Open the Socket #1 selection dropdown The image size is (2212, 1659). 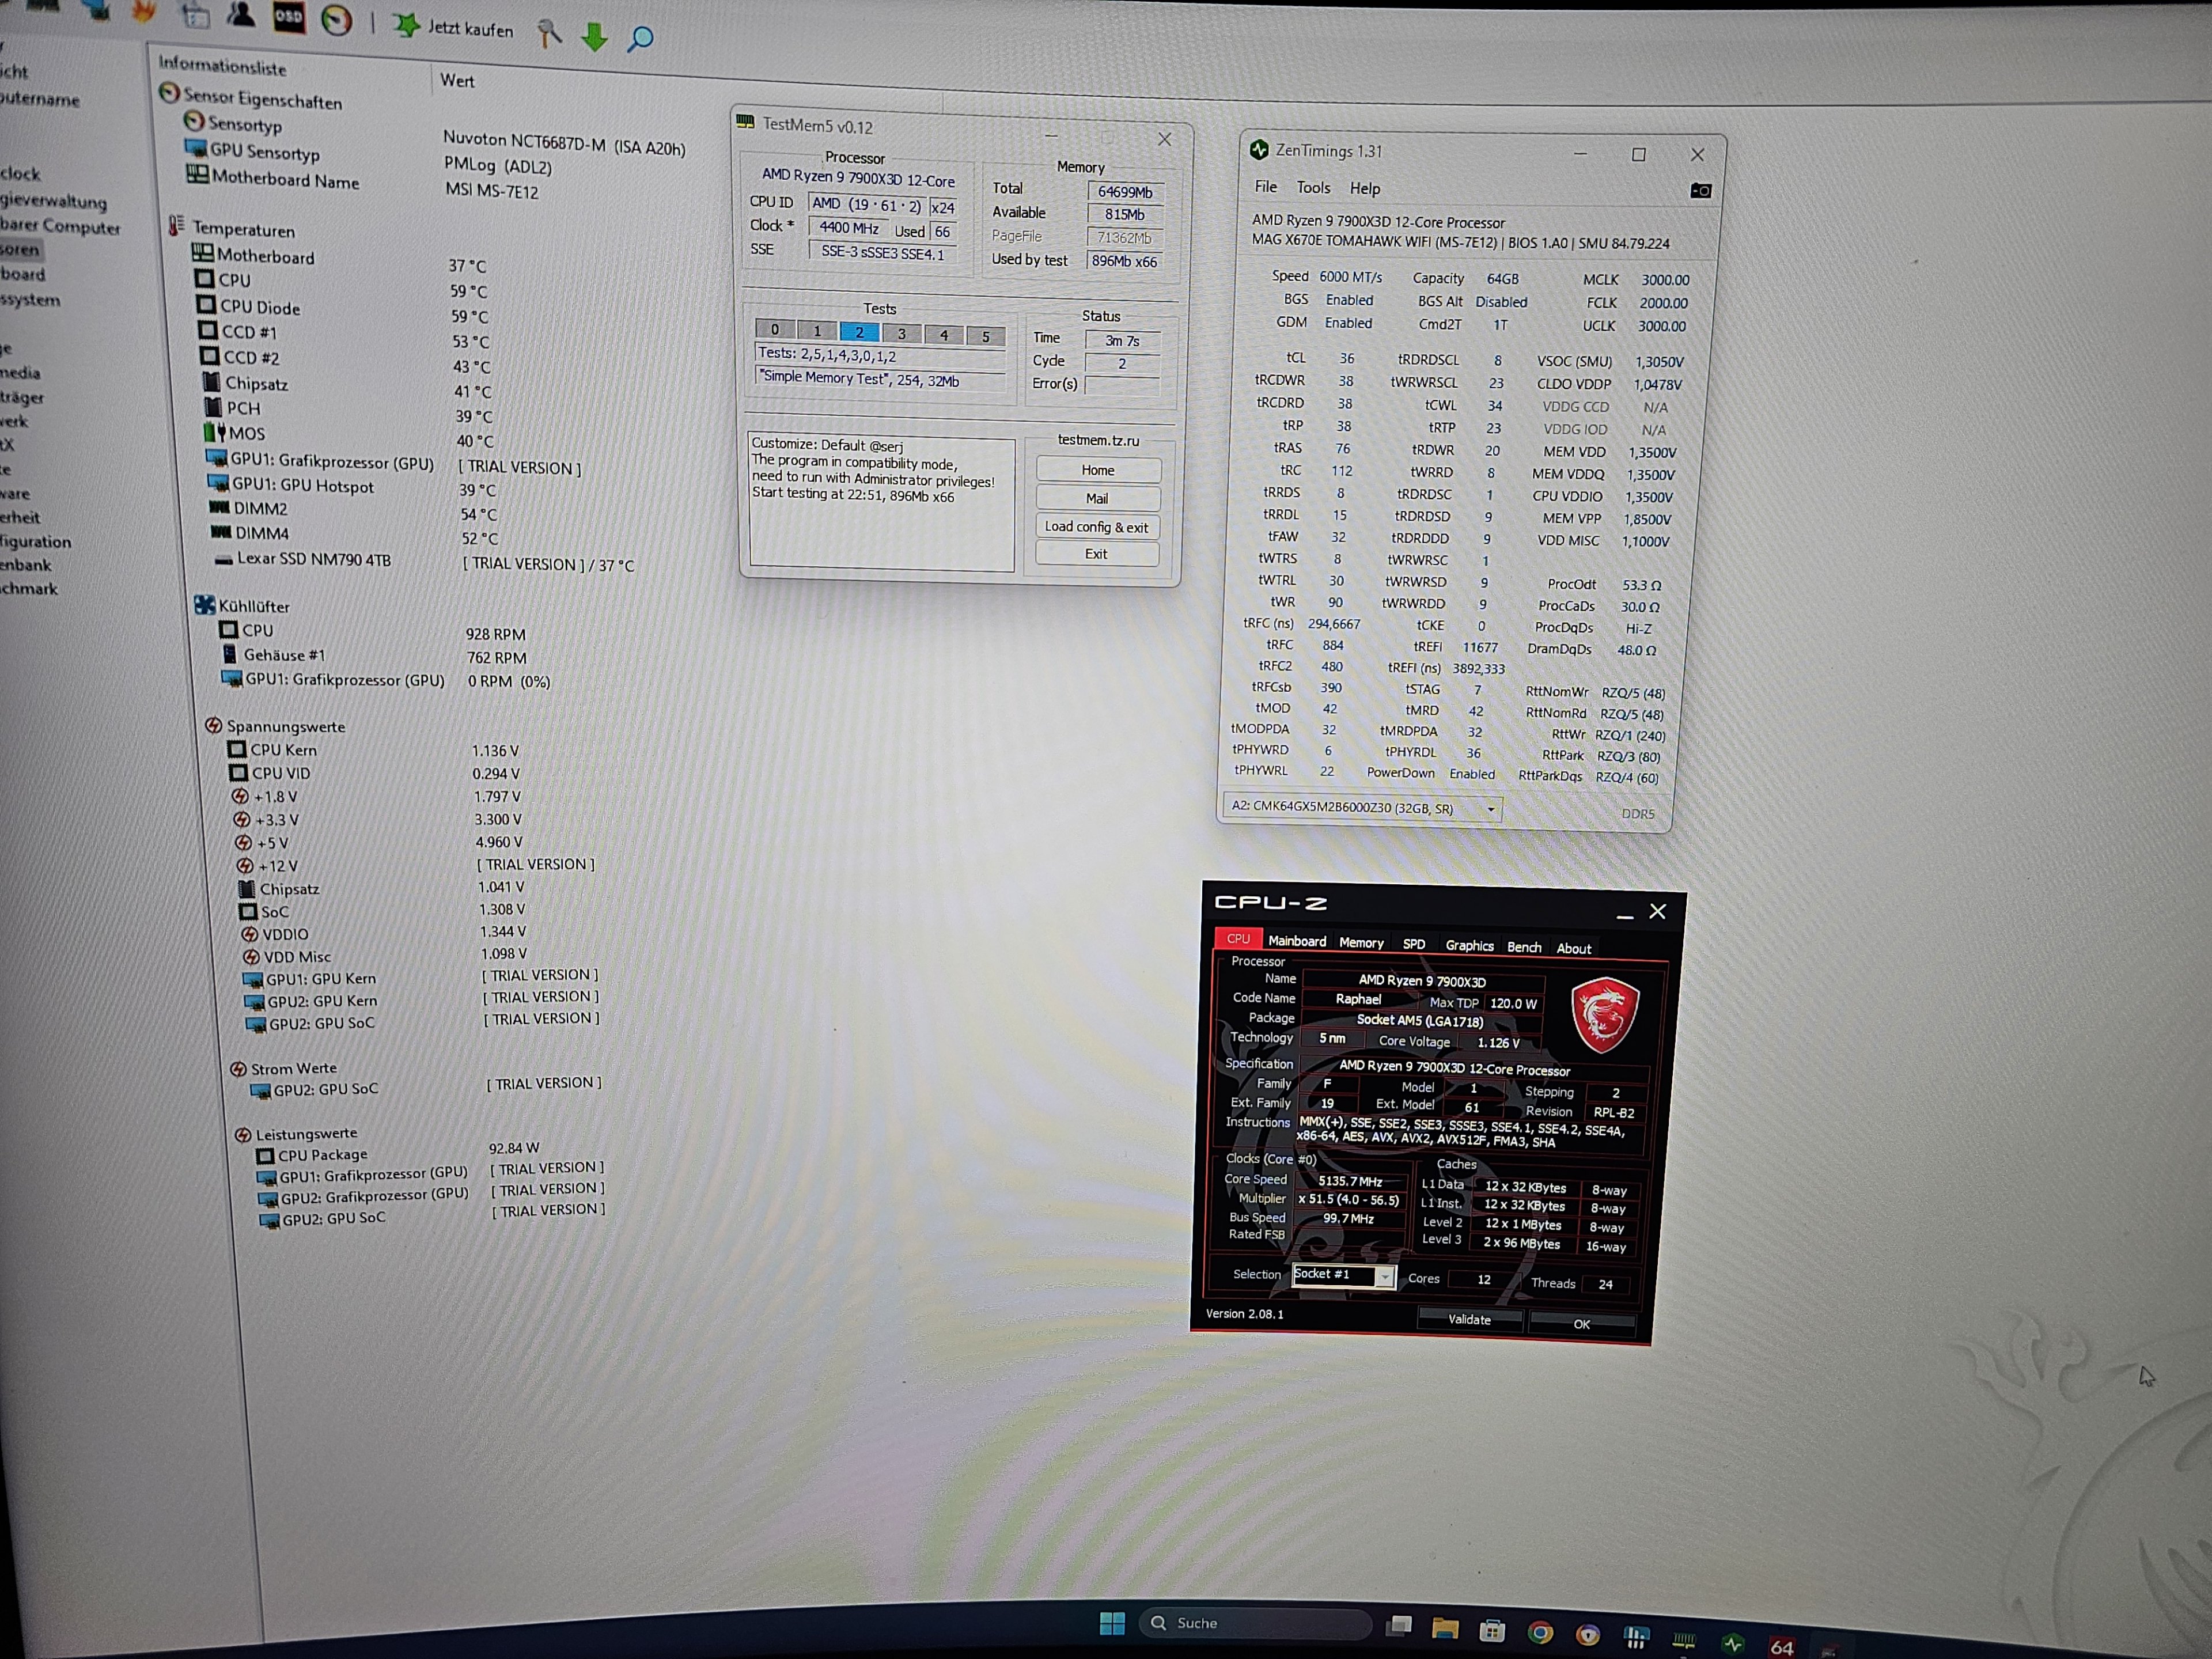(1384, 1277)
